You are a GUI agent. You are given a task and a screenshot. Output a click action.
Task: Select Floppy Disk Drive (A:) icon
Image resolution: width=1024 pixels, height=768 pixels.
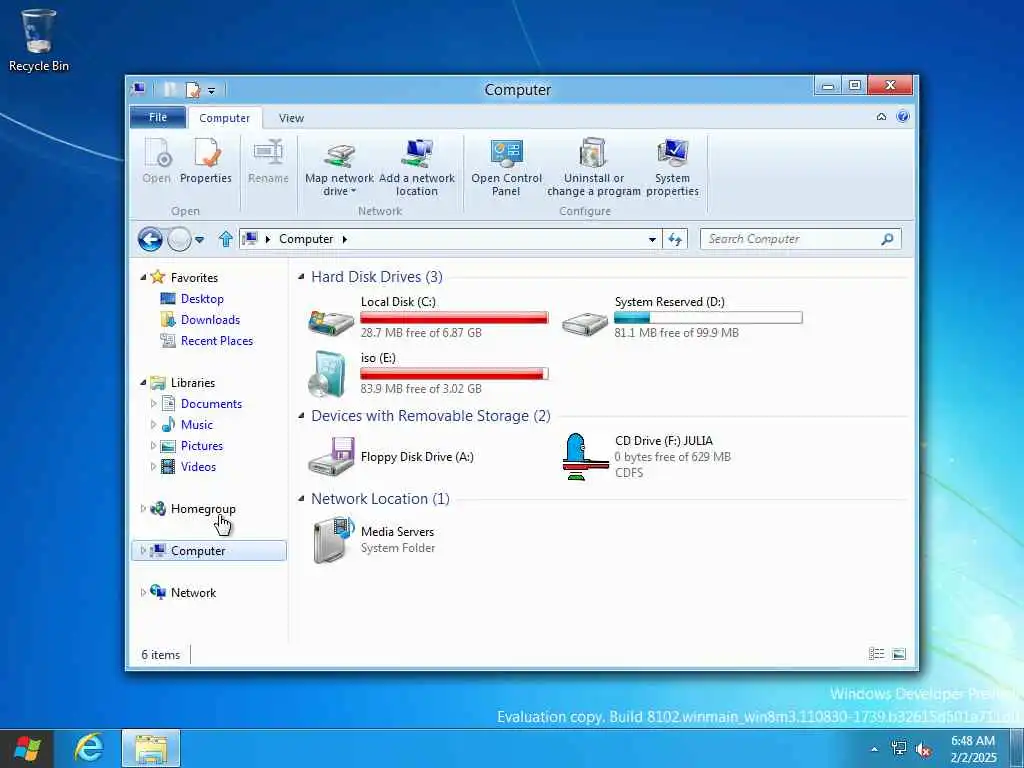click(331, 456)
